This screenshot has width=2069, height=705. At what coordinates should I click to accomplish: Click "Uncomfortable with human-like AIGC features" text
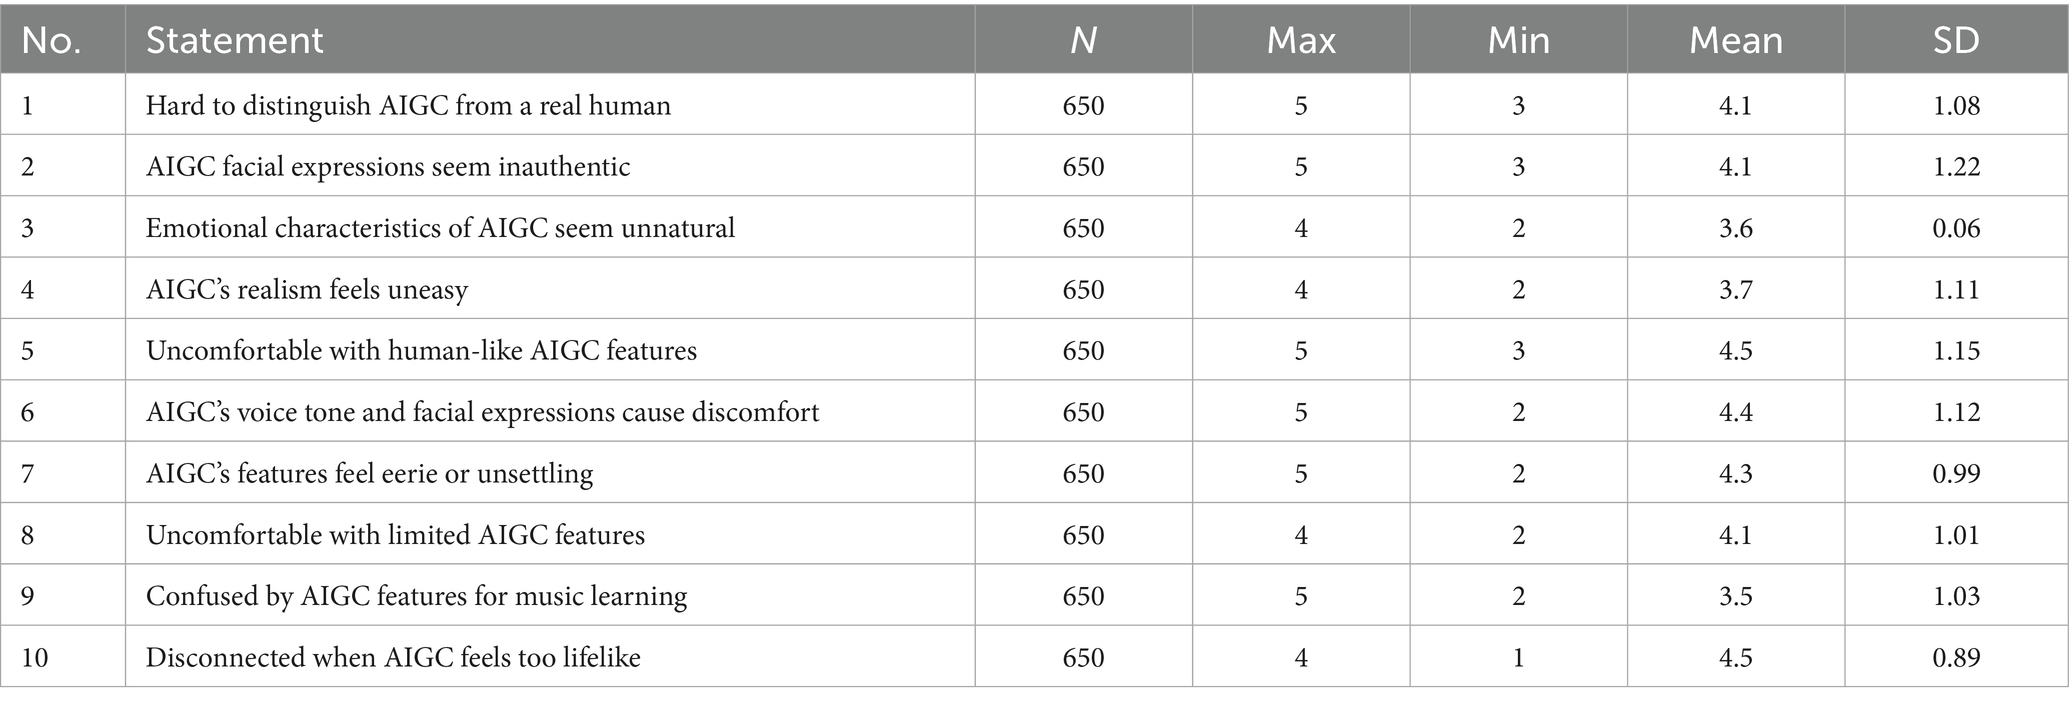pos(421,351)
